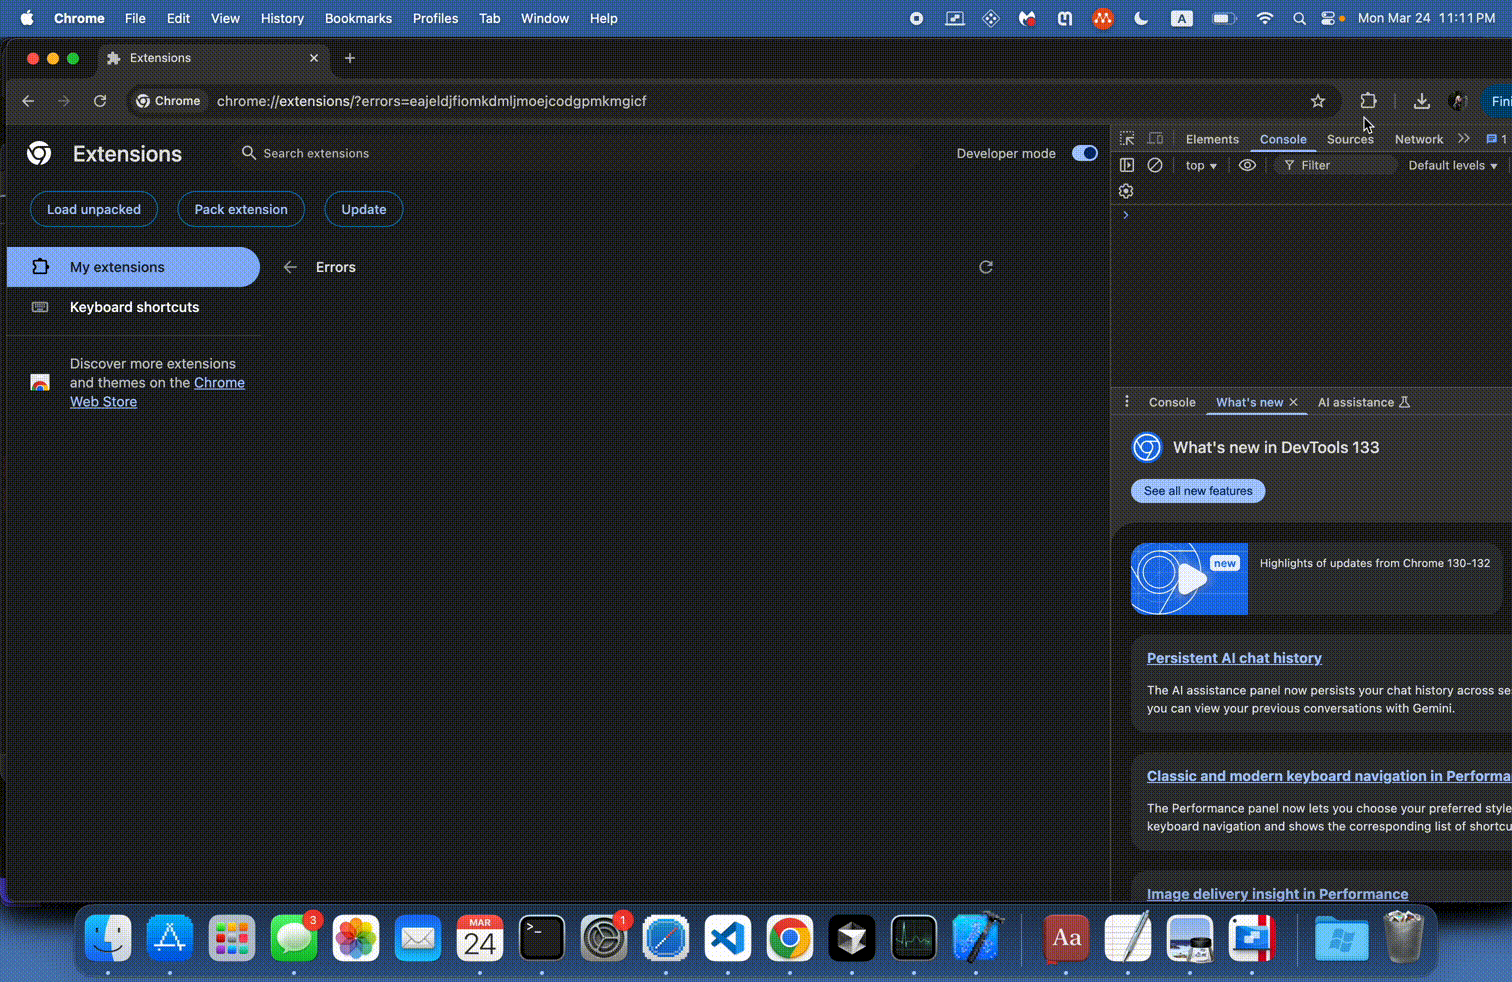Viewport: 1512px width, 982px height.
Task: Play the Chrome highlights video thumbnail
Action: click(1189, 579)
